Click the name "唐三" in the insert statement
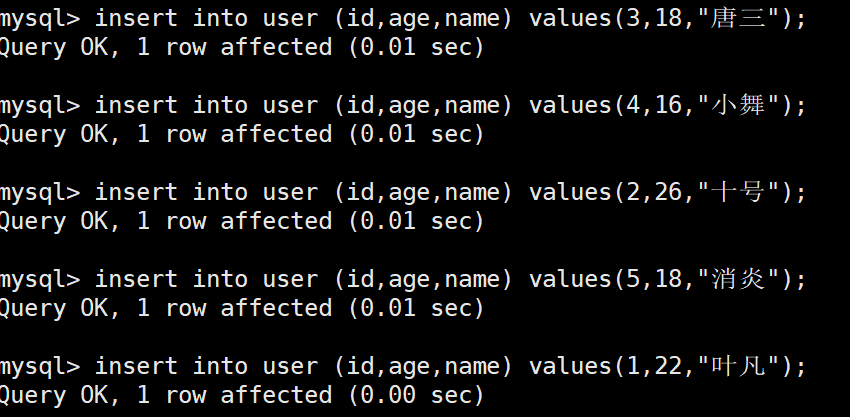Image resolution: width=850 pixels, height=417 pixels. tap(738, 19)
